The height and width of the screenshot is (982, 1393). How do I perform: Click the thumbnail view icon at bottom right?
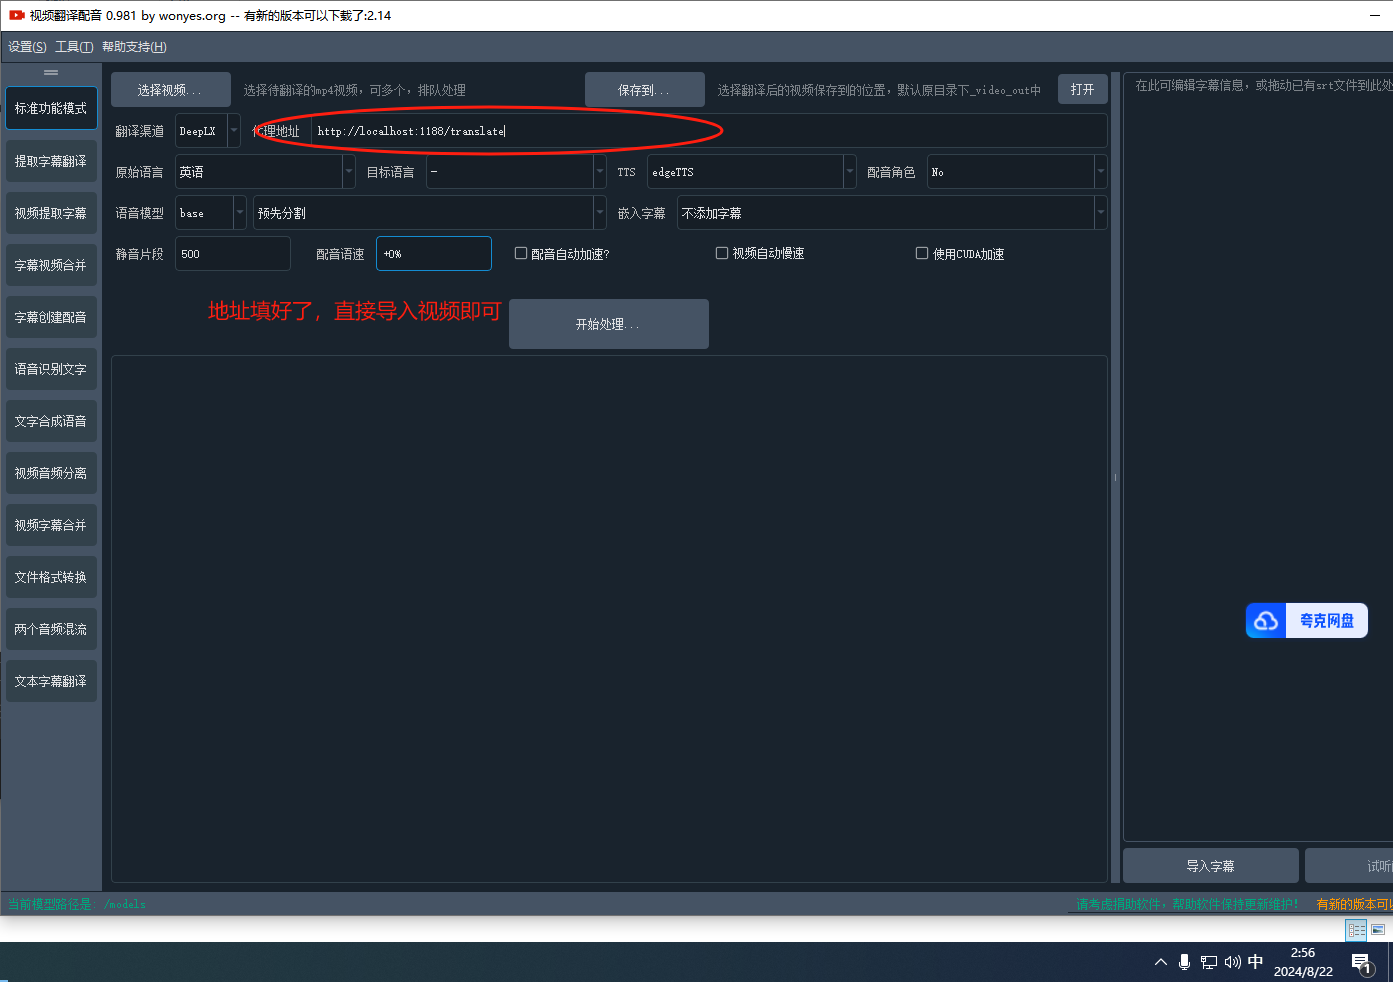tap(1378, 930)
